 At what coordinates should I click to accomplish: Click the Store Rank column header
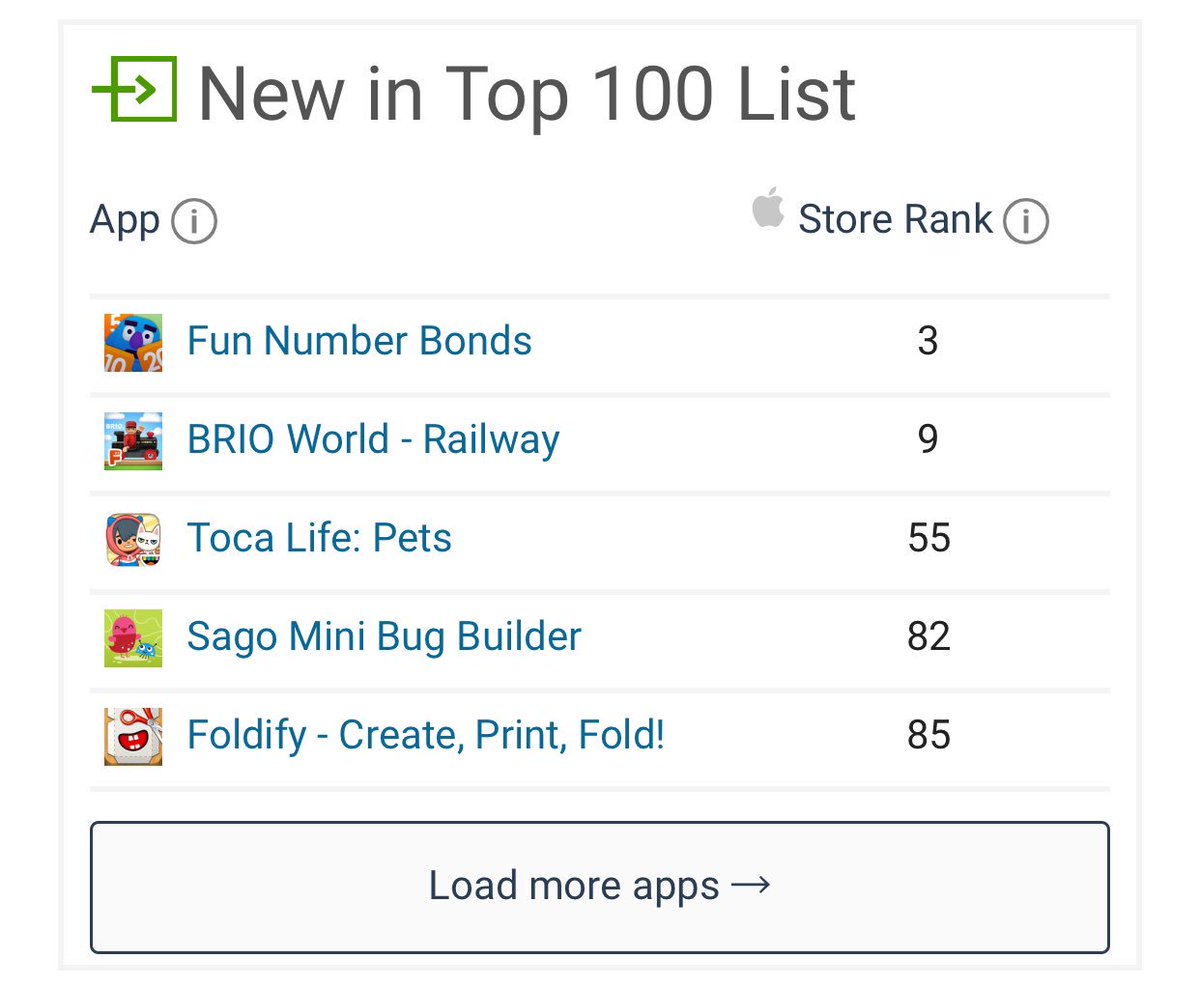pos(895,220)
